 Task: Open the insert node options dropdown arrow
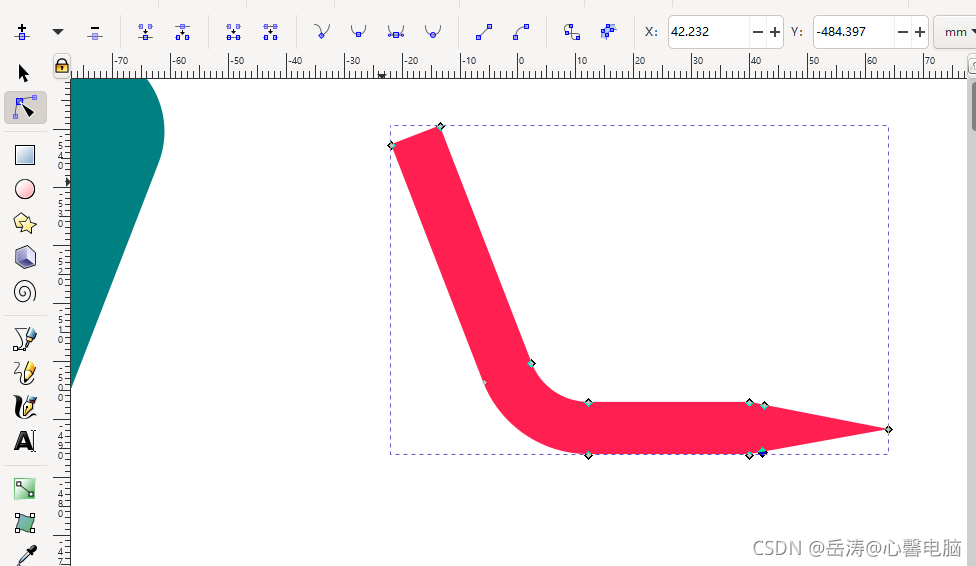[58, 32]
